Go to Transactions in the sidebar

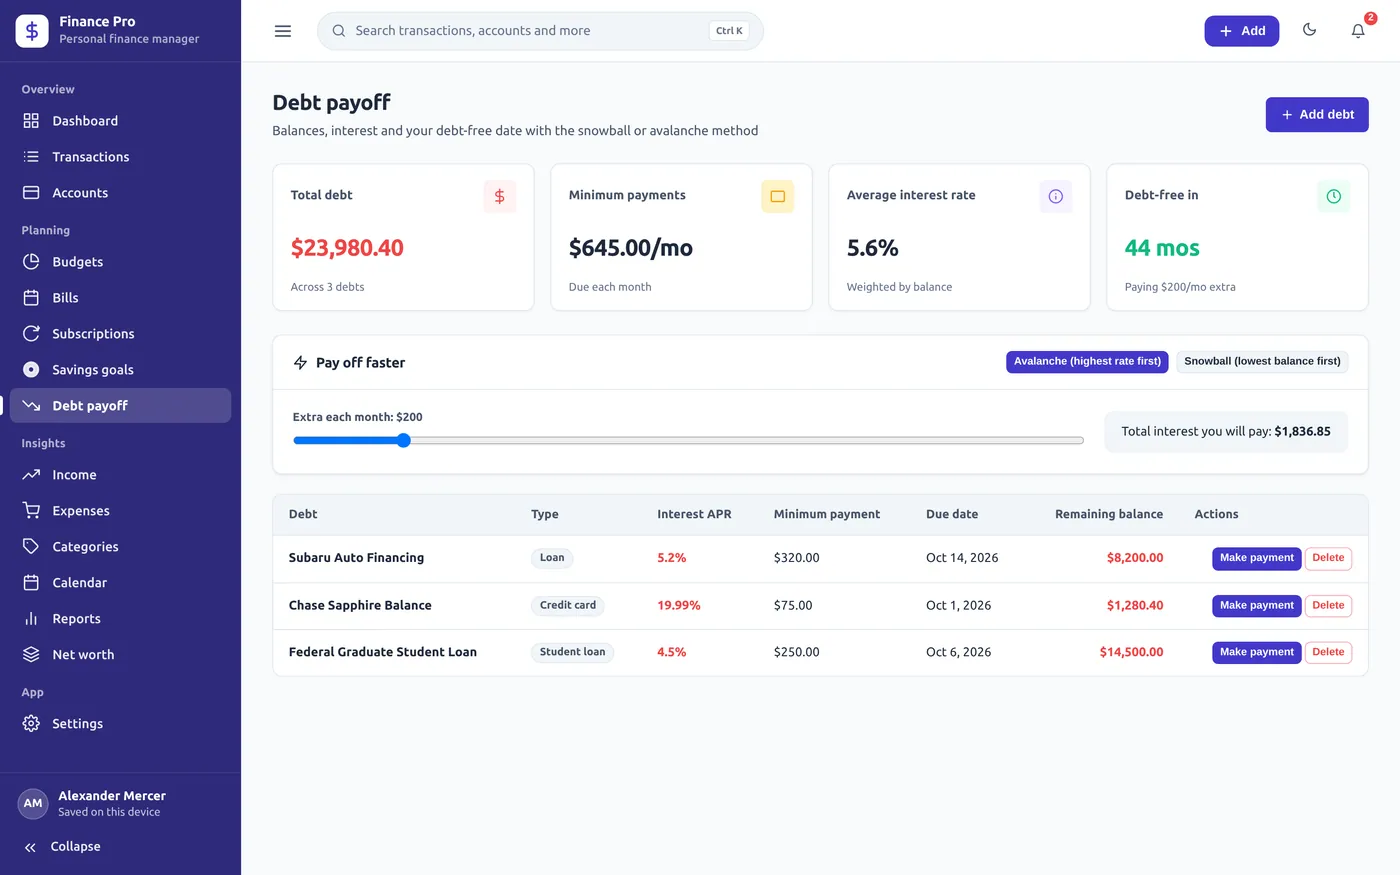tap(120, 157)
